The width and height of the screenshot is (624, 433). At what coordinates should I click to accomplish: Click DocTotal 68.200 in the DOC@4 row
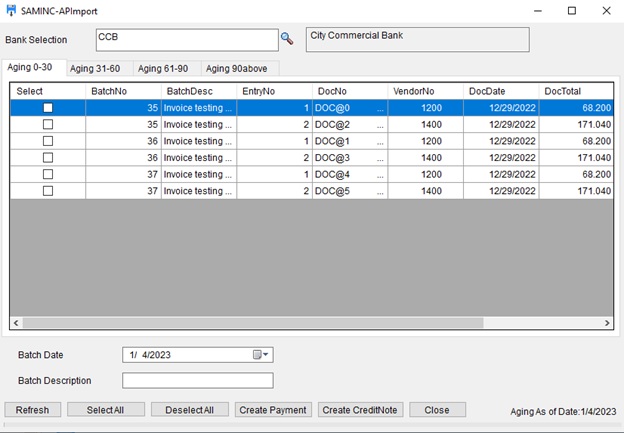[576, 174]
